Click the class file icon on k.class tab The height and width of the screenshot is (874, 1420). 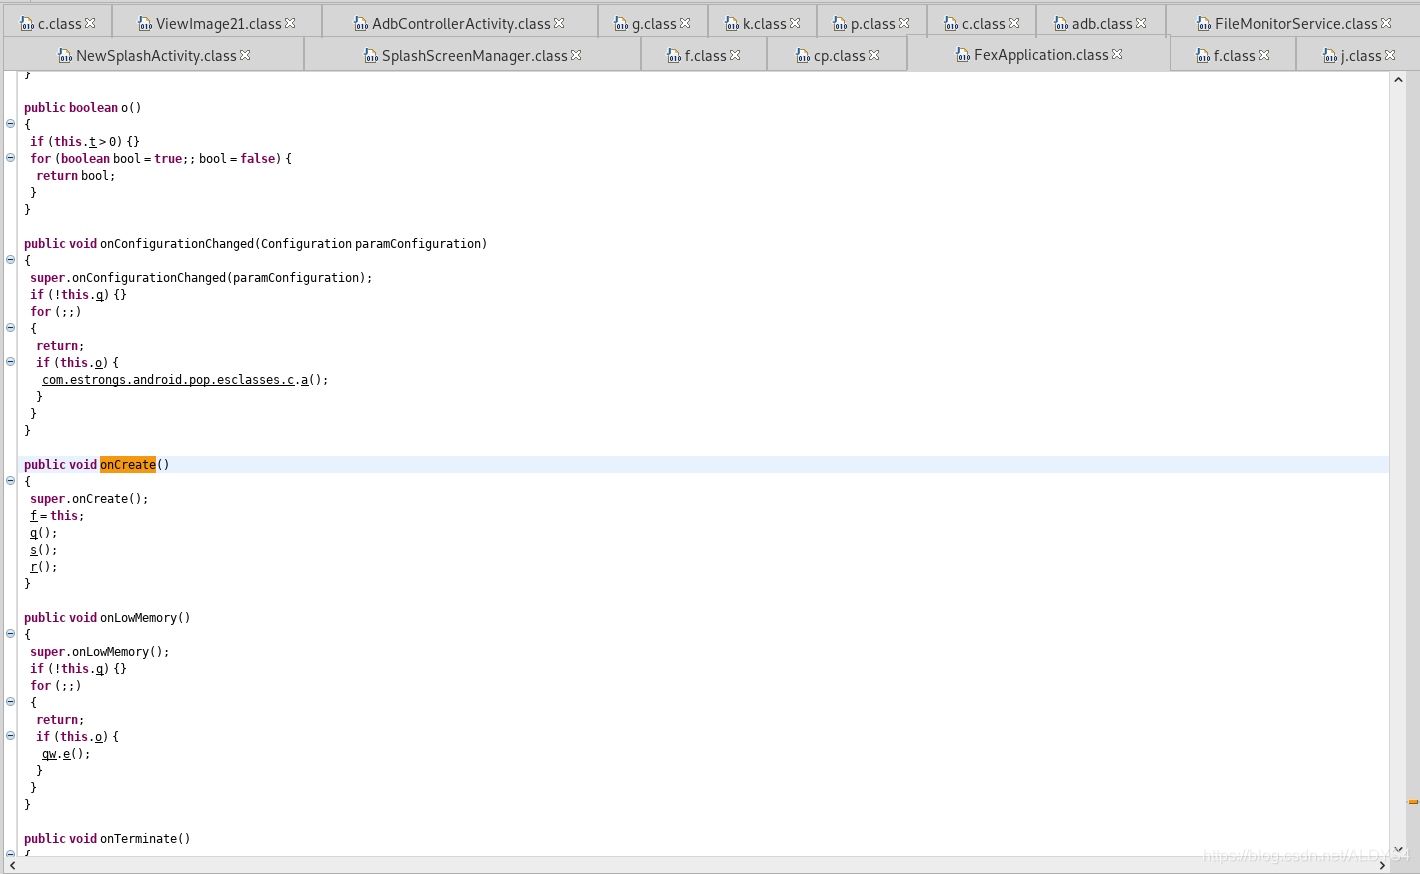tap(732, 24)
